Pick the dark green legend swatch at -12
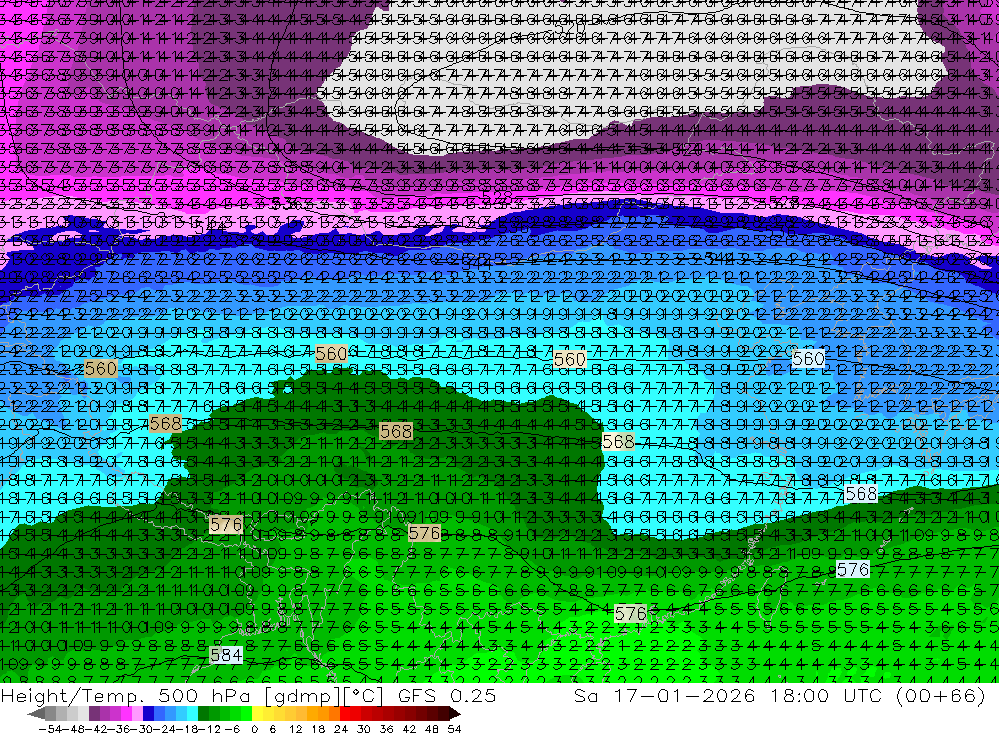 [x=203, y=713]
